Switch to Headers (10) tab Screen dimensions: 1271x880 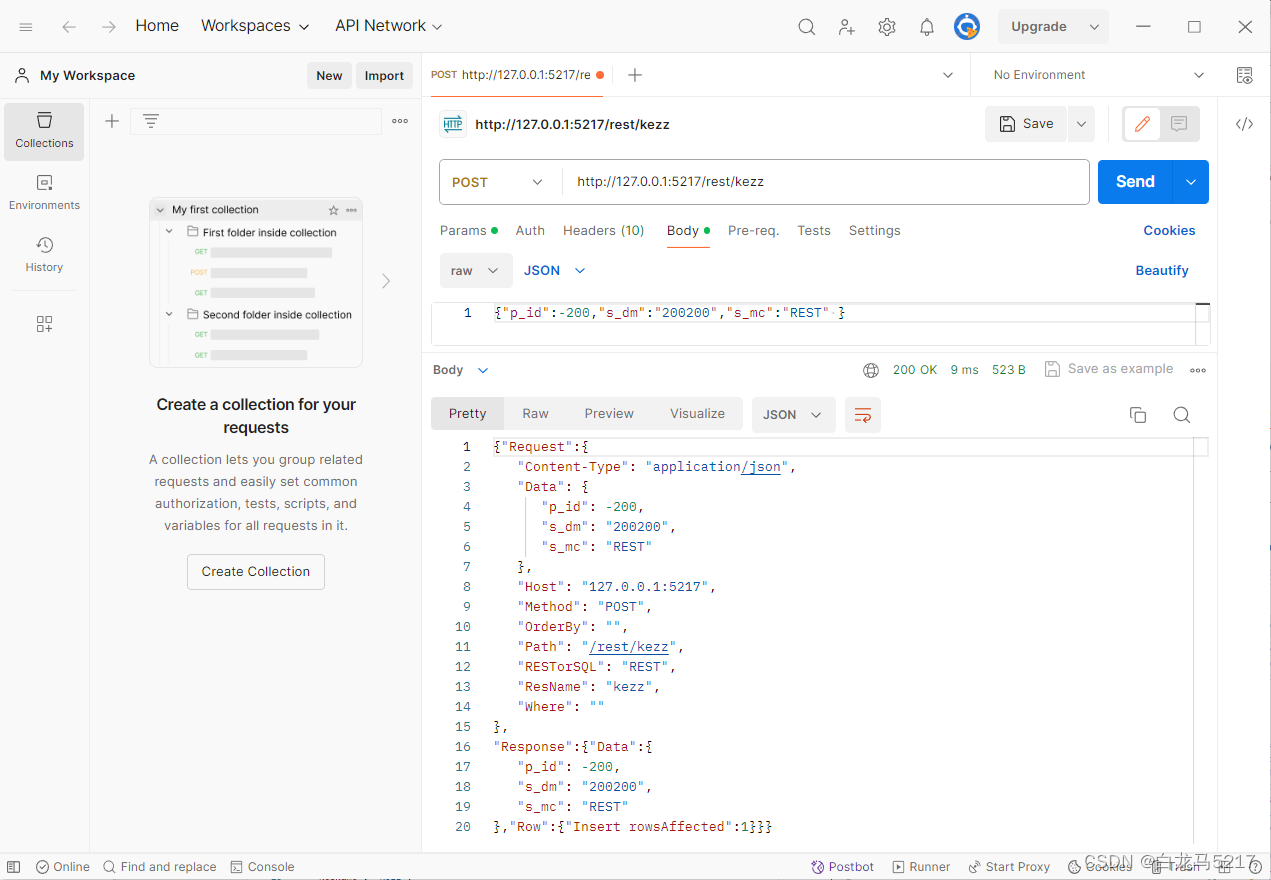click(604, 230)
